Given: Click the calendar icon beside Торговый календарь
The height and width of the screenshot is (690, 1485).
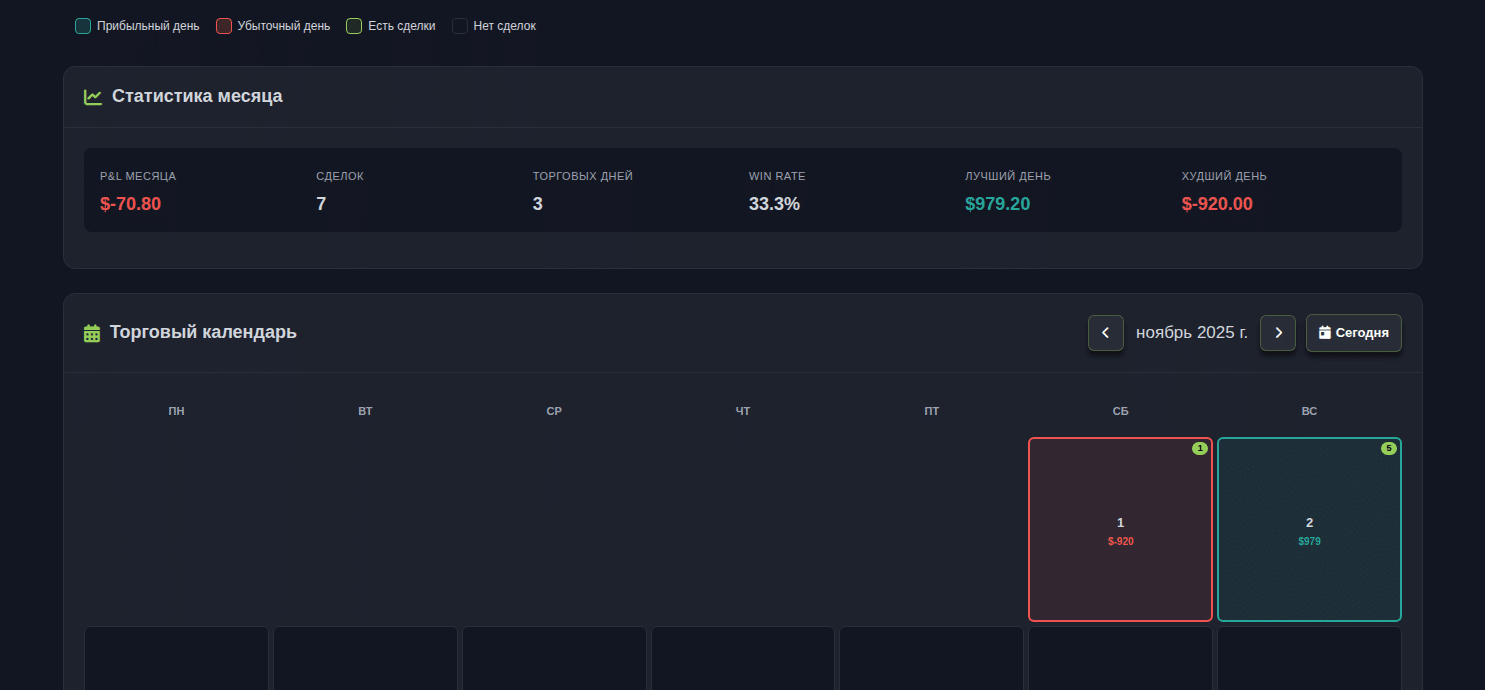Looking at the screenshot, I should [92, 333].
